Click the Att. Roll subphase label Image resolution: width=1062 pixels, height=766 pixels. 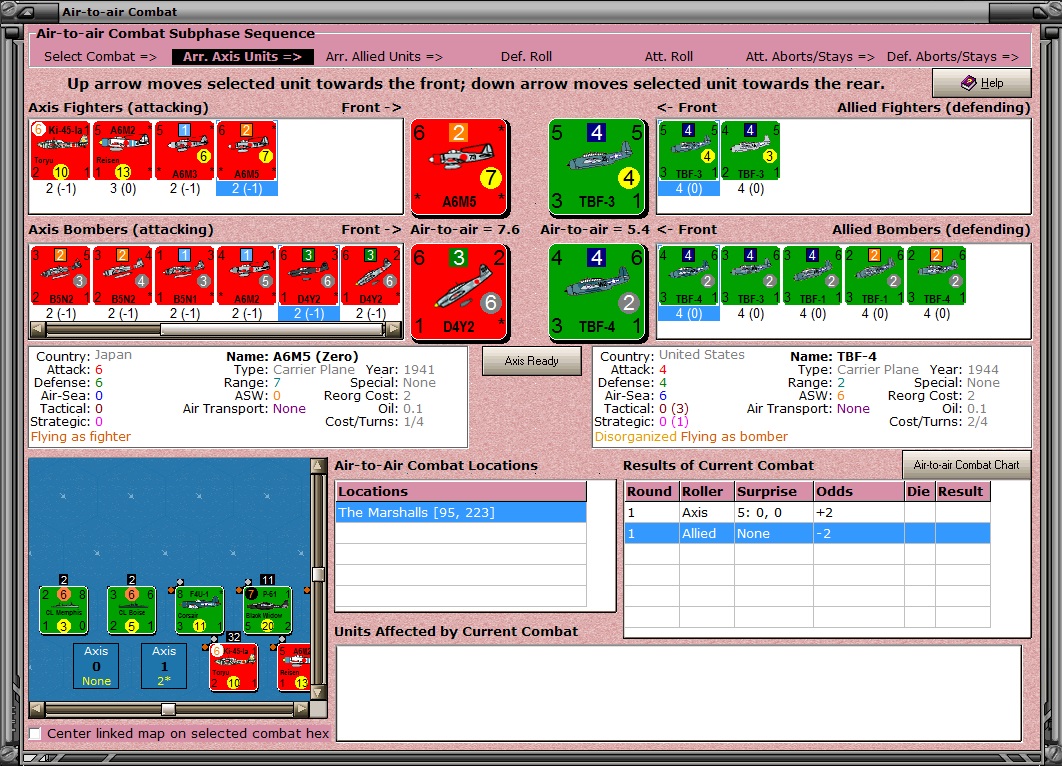(668, 57)
